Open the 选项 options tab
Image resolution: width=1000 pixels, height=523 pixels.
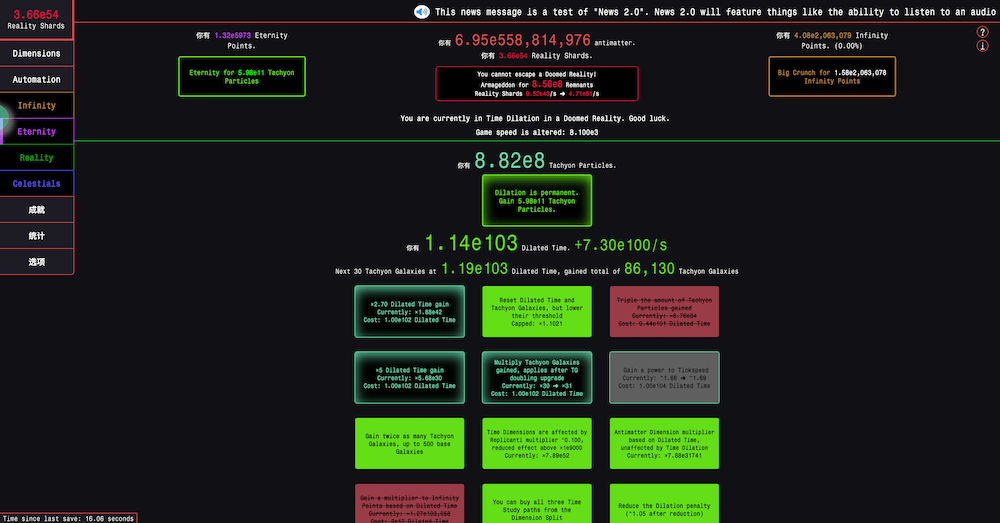coord(37,262)
